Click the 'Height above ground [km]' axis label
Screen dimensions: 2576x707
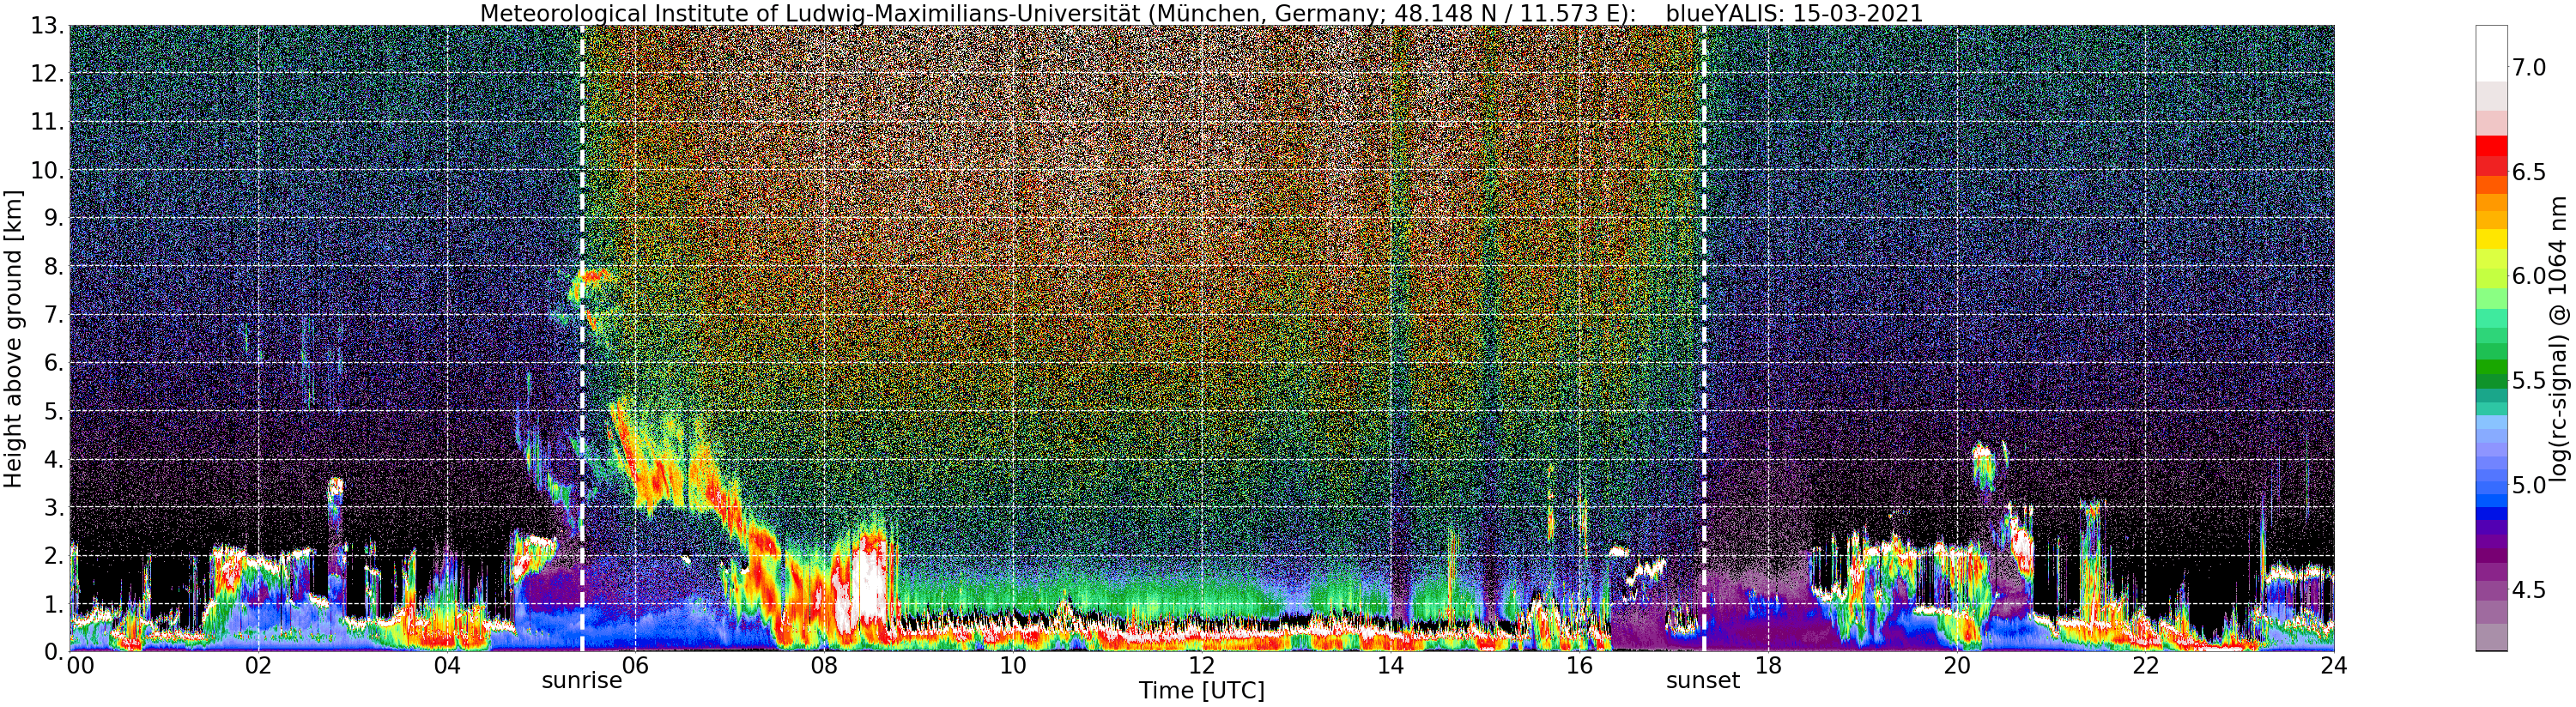[13, 338]
